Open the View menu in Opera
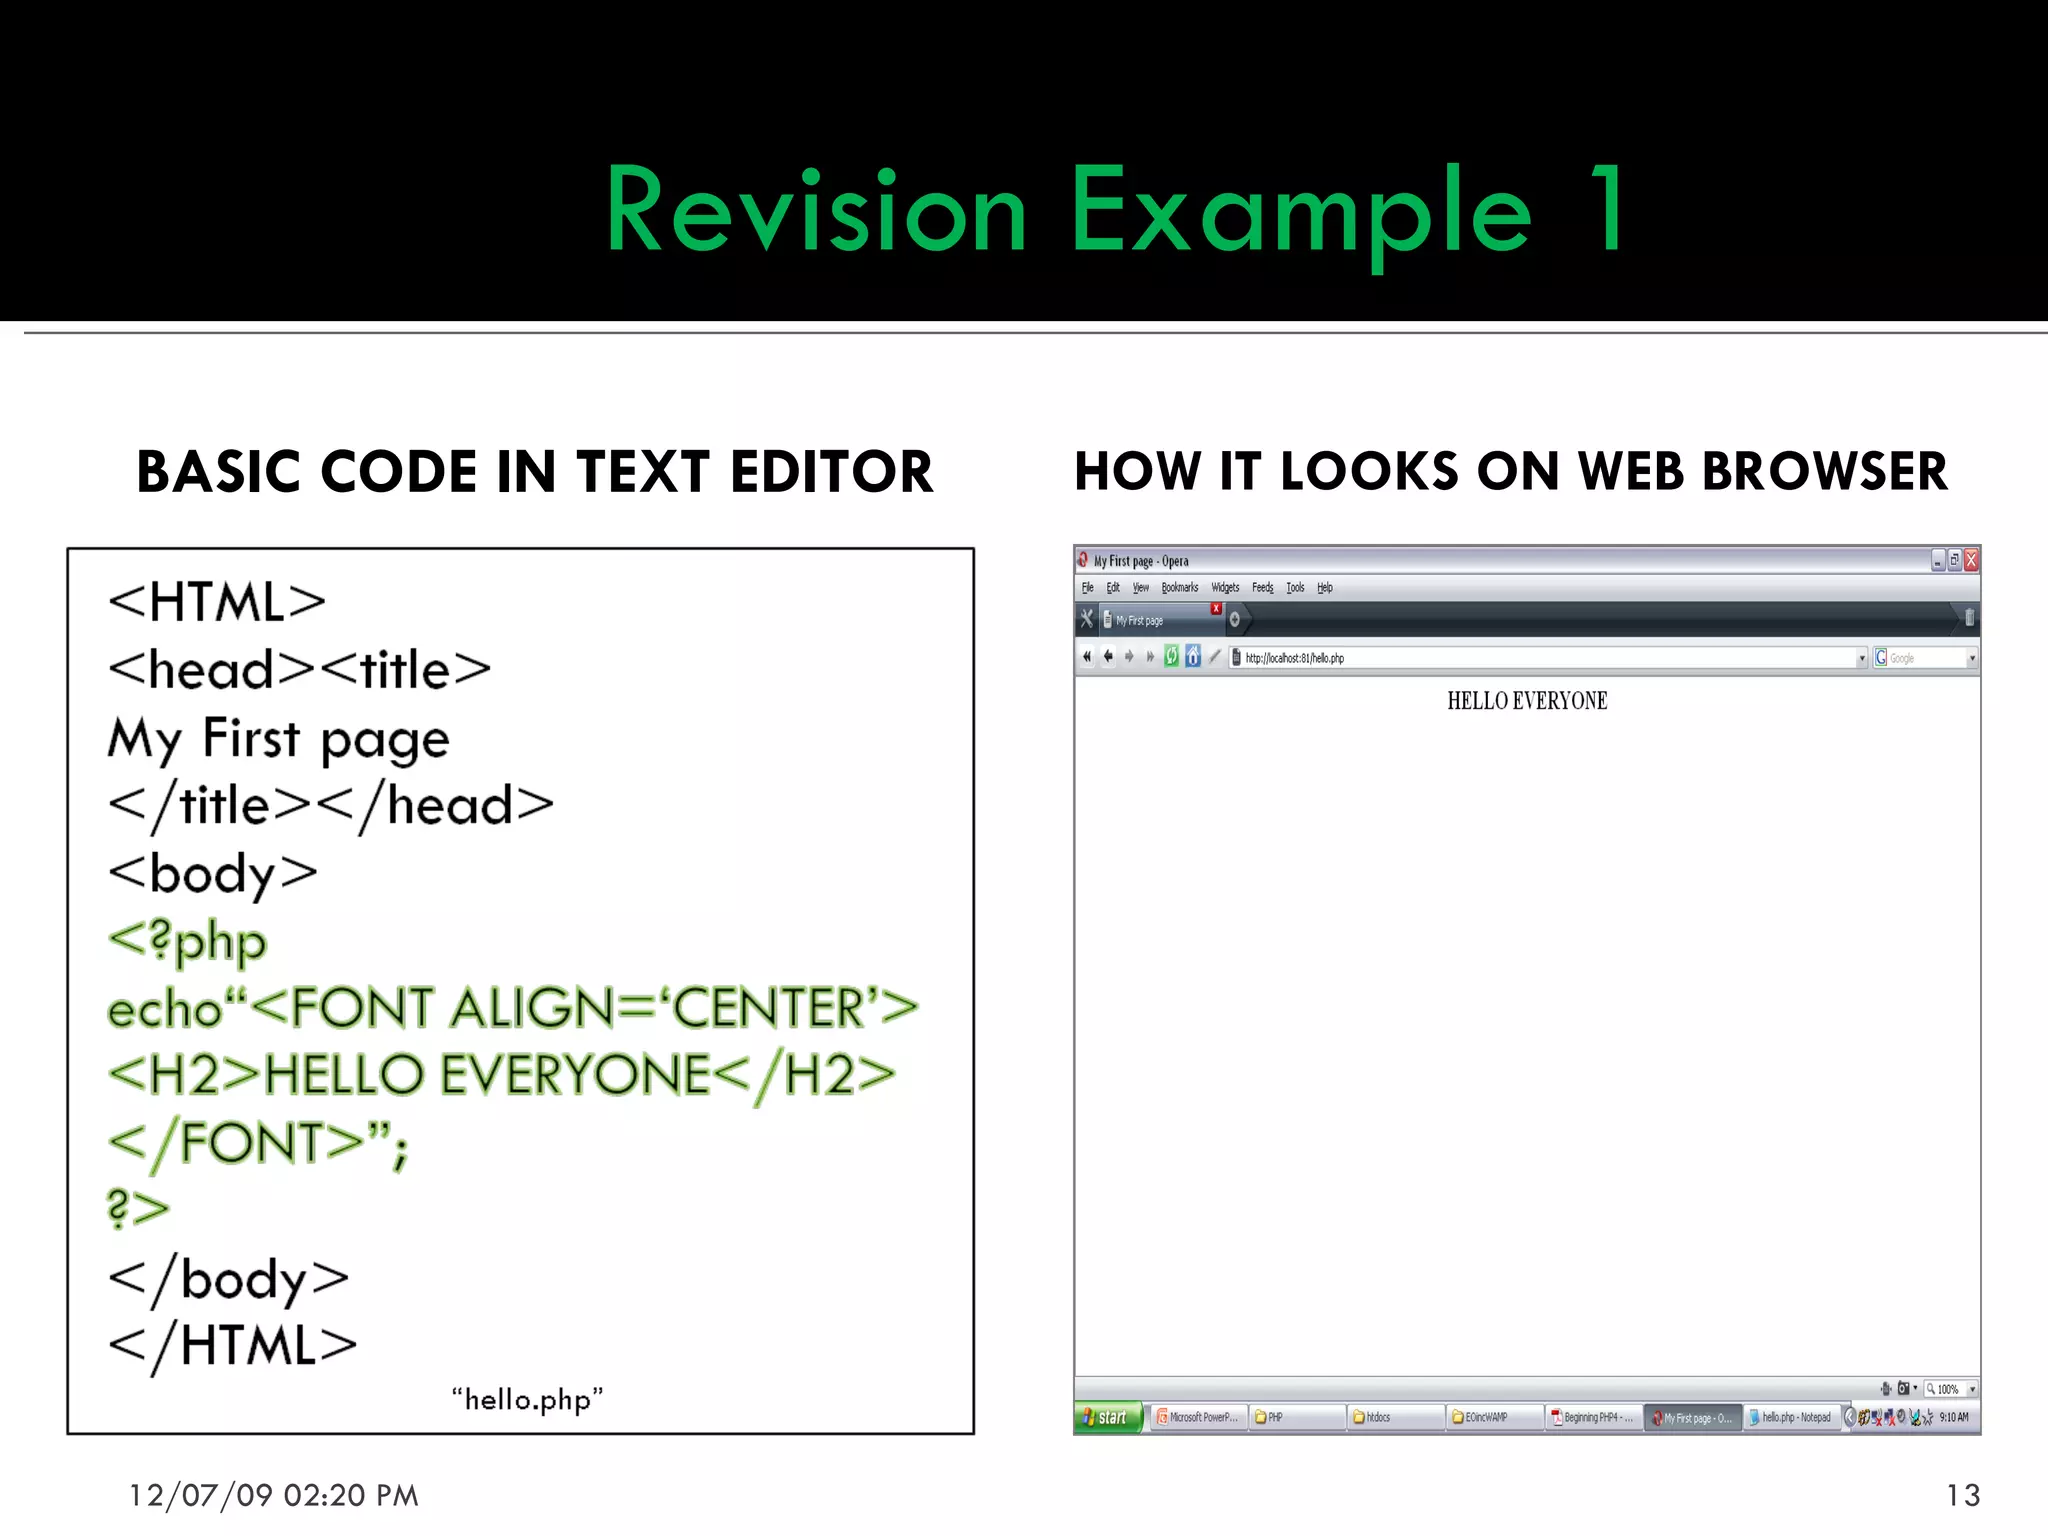The height and width of the screenshot is (1536, 2048). [1141, 588]
